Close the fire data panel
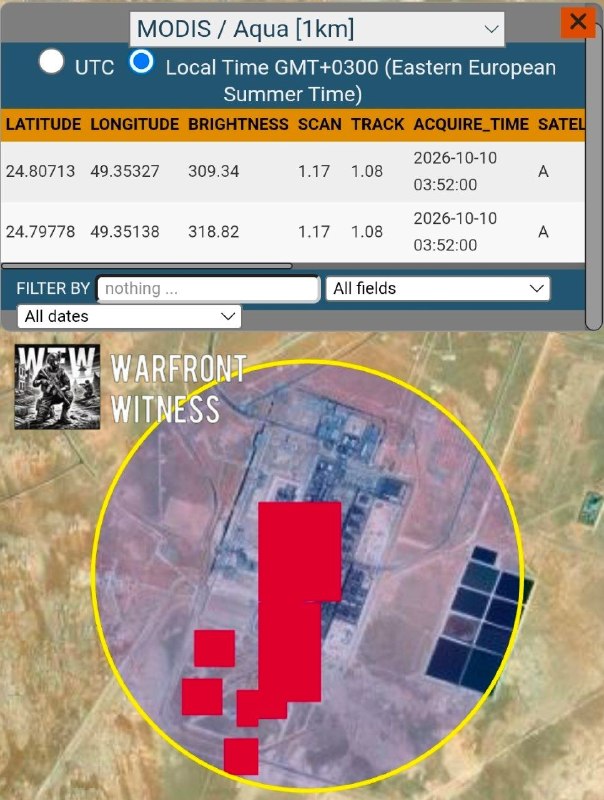This screenshot has height=800, width=604. point(577,22)
